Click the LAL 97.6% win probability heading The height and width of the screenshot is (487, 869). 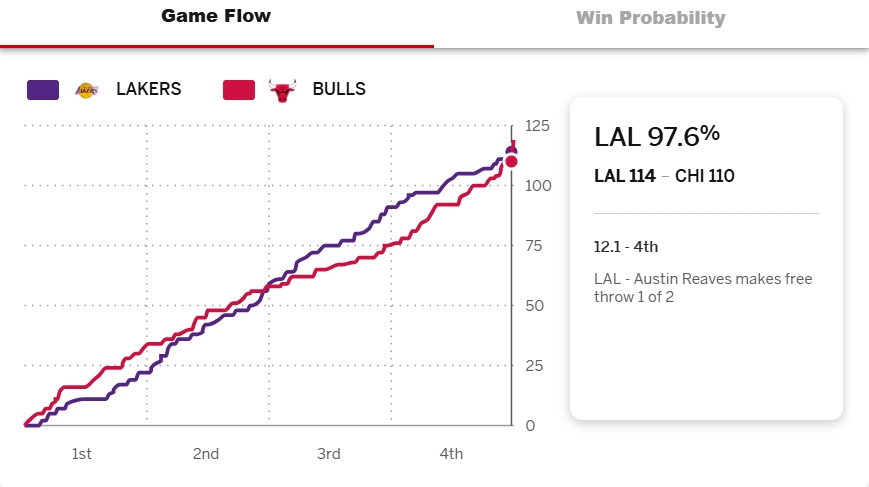656,136
